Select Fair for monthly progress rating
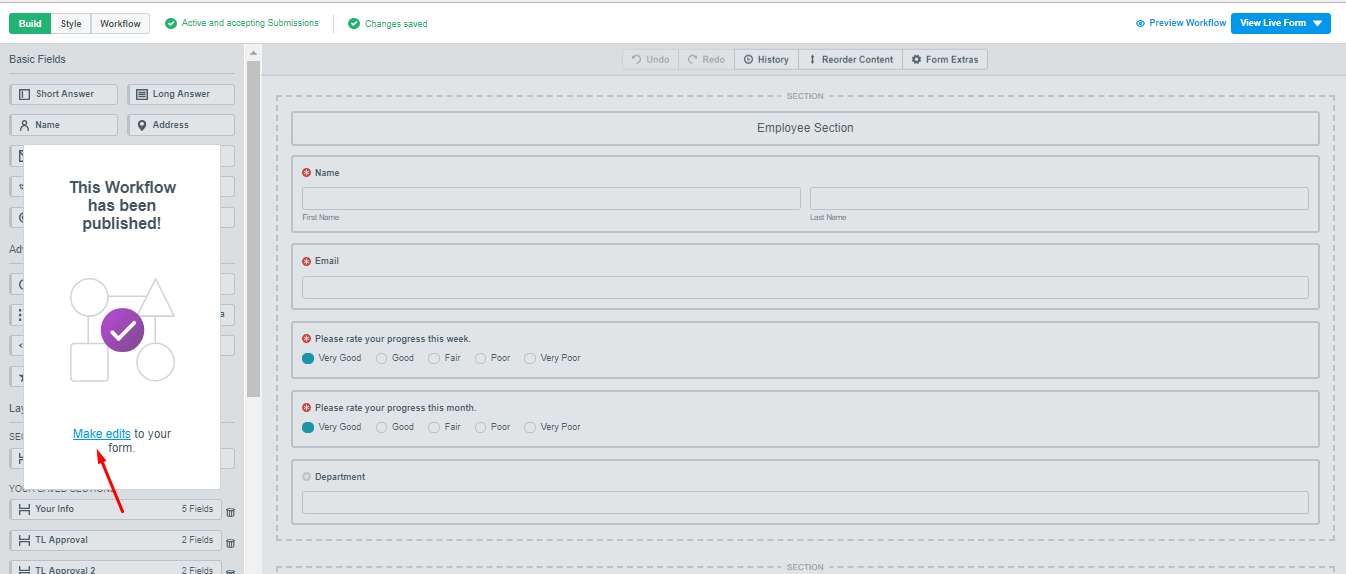Image resolution: width=1346 pixels, height=574 pixels. tap(434, 427)
